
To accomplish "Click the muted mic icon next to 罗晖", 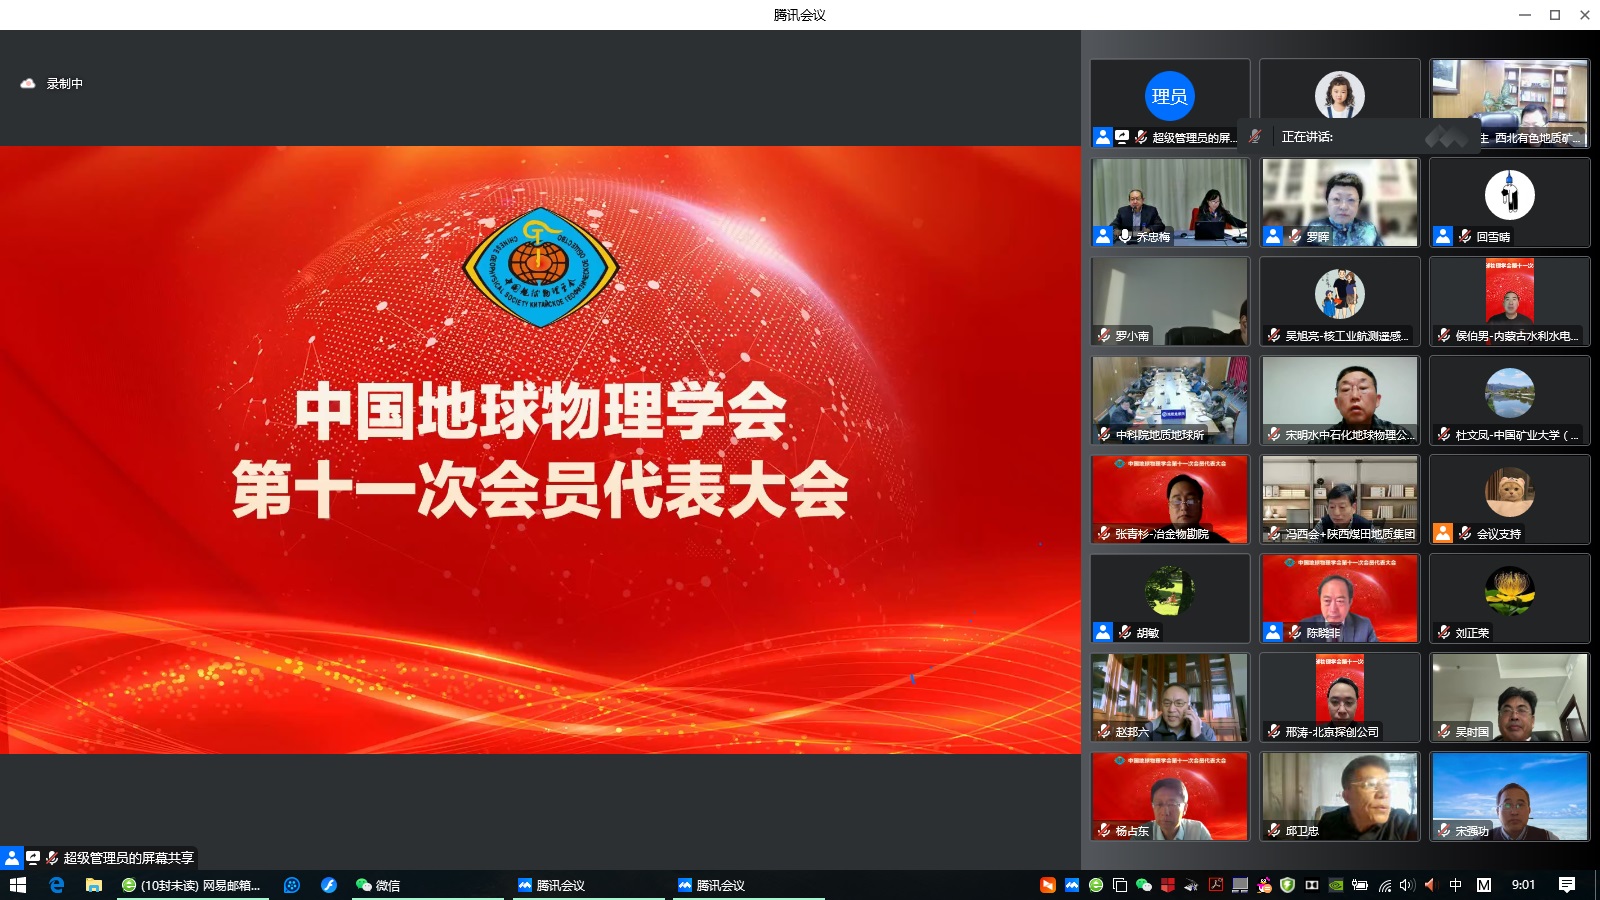I will [x=1295, y=236].
